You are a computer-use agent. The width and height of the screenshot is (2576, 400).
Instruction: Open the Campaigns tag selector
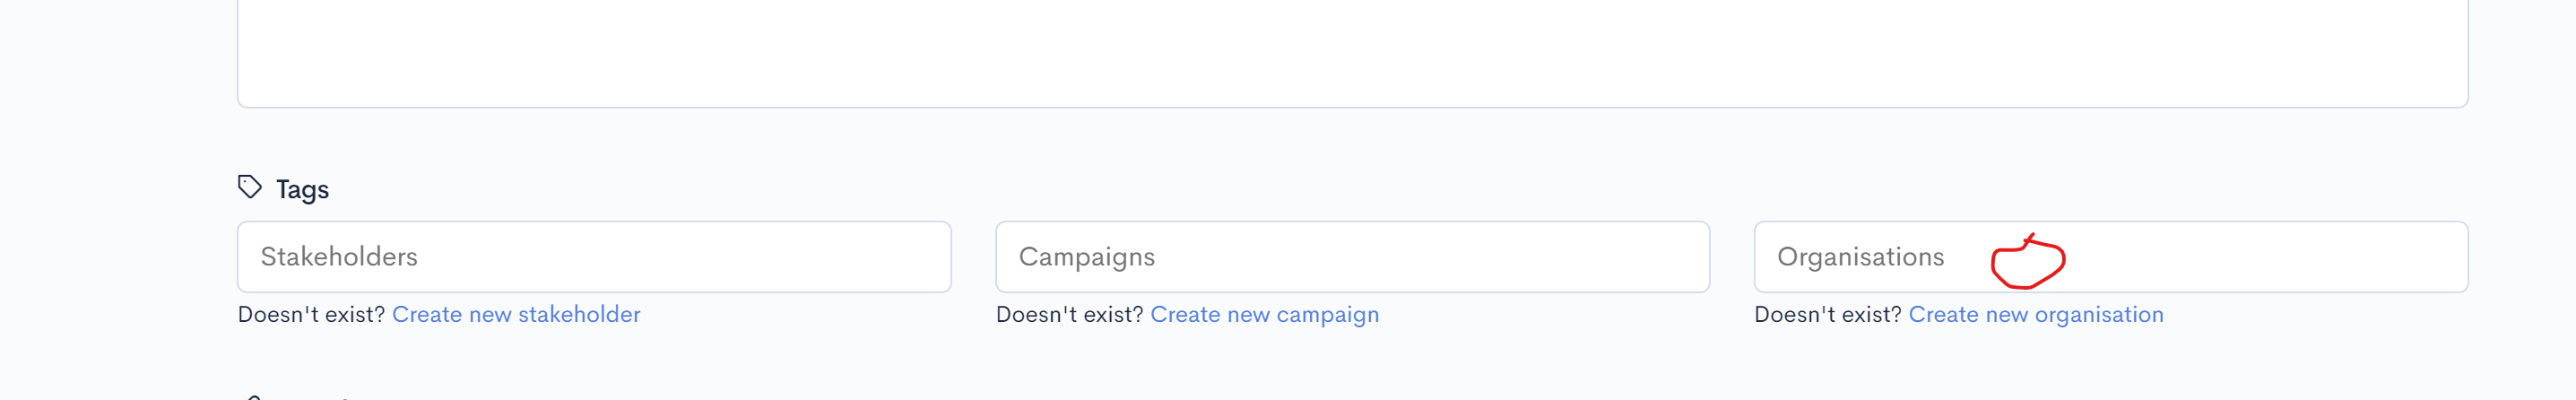(x=1351, y=257)
